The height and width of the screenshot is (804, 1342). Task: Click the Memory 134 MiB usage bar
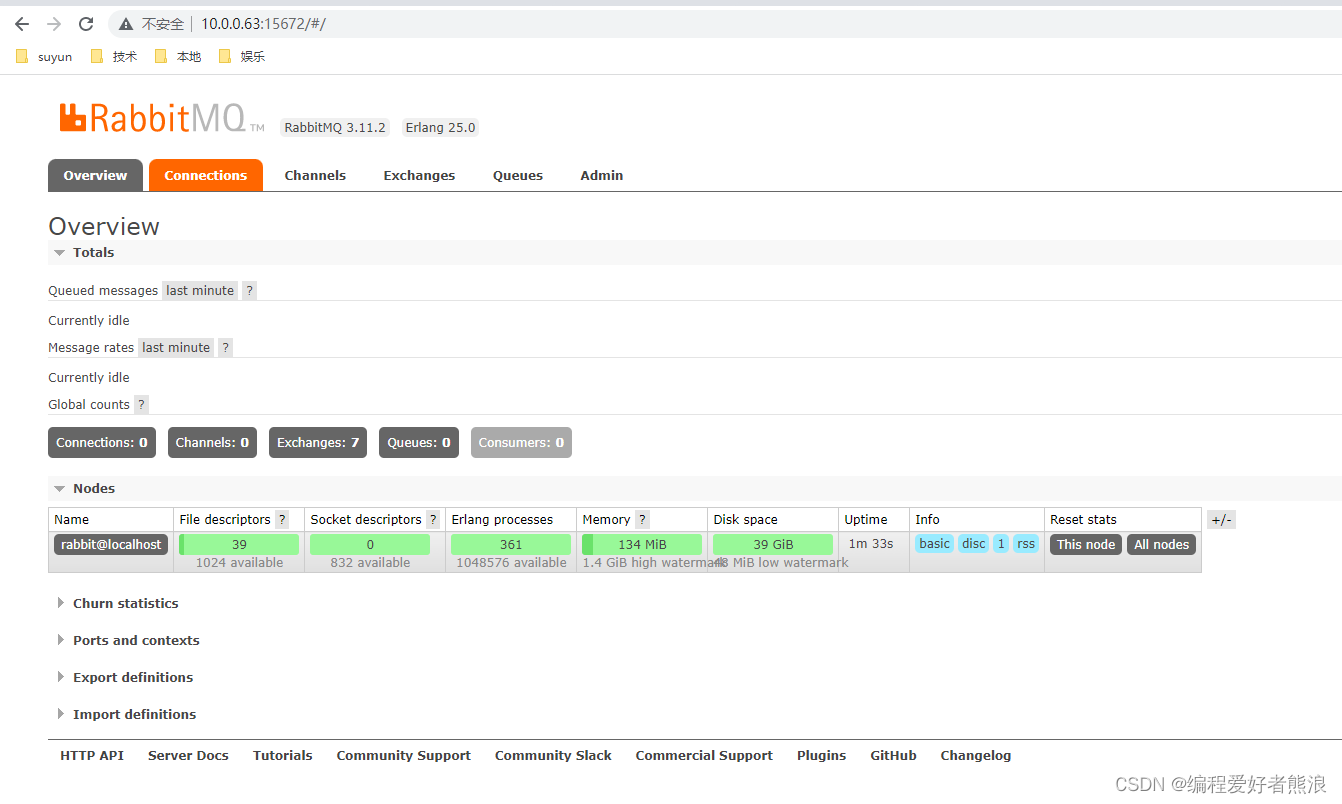[642, 545]
